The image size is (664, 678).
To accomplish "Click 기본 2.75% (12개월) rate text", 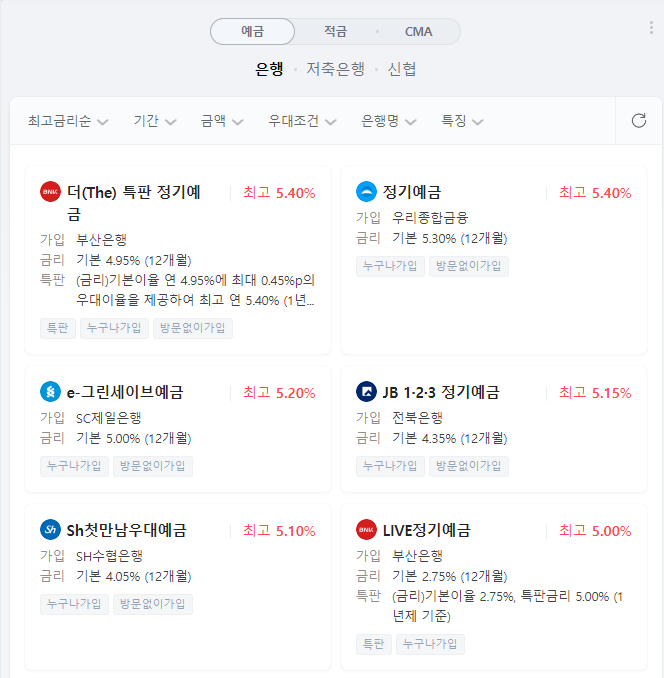I will click(x=450, y=576).
